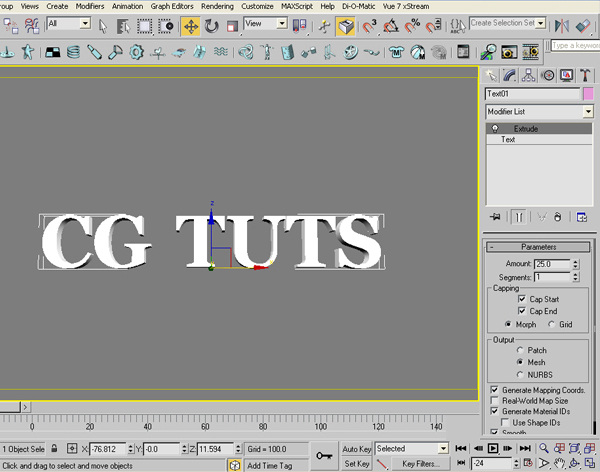This screenshot has width=600, height=472.
Task: Open the Hierarchy panel tab icon
Action: tap(529, 75)
